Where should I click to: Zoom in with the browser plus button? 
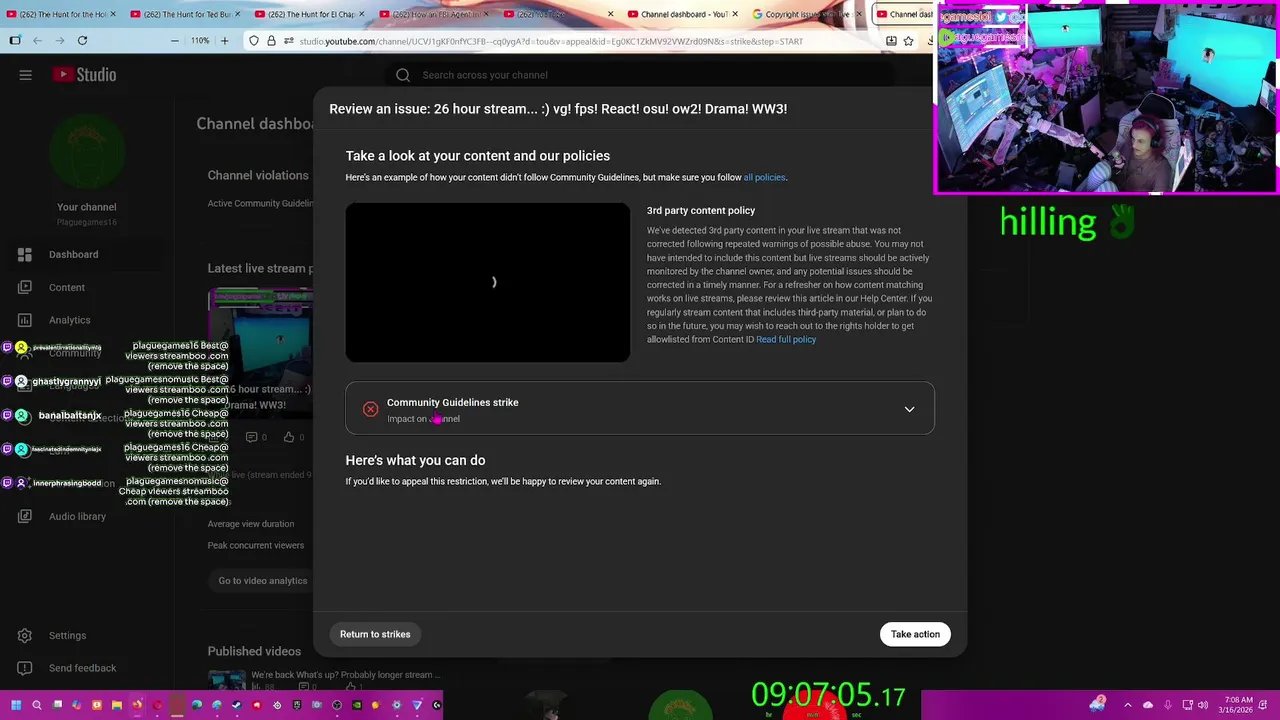click(x=224, y=41)
